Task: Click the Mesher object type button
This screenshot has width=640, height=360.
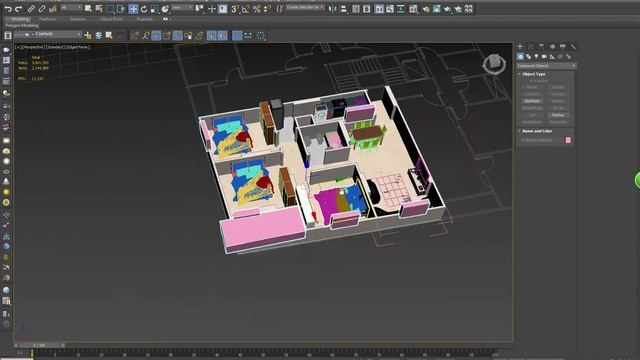Action: [558, 115]
